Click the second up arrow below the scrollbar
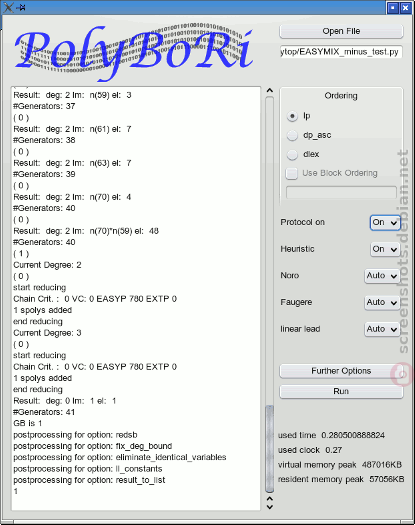The height and width of the screenshot is (525, 415). click(270, 499)
